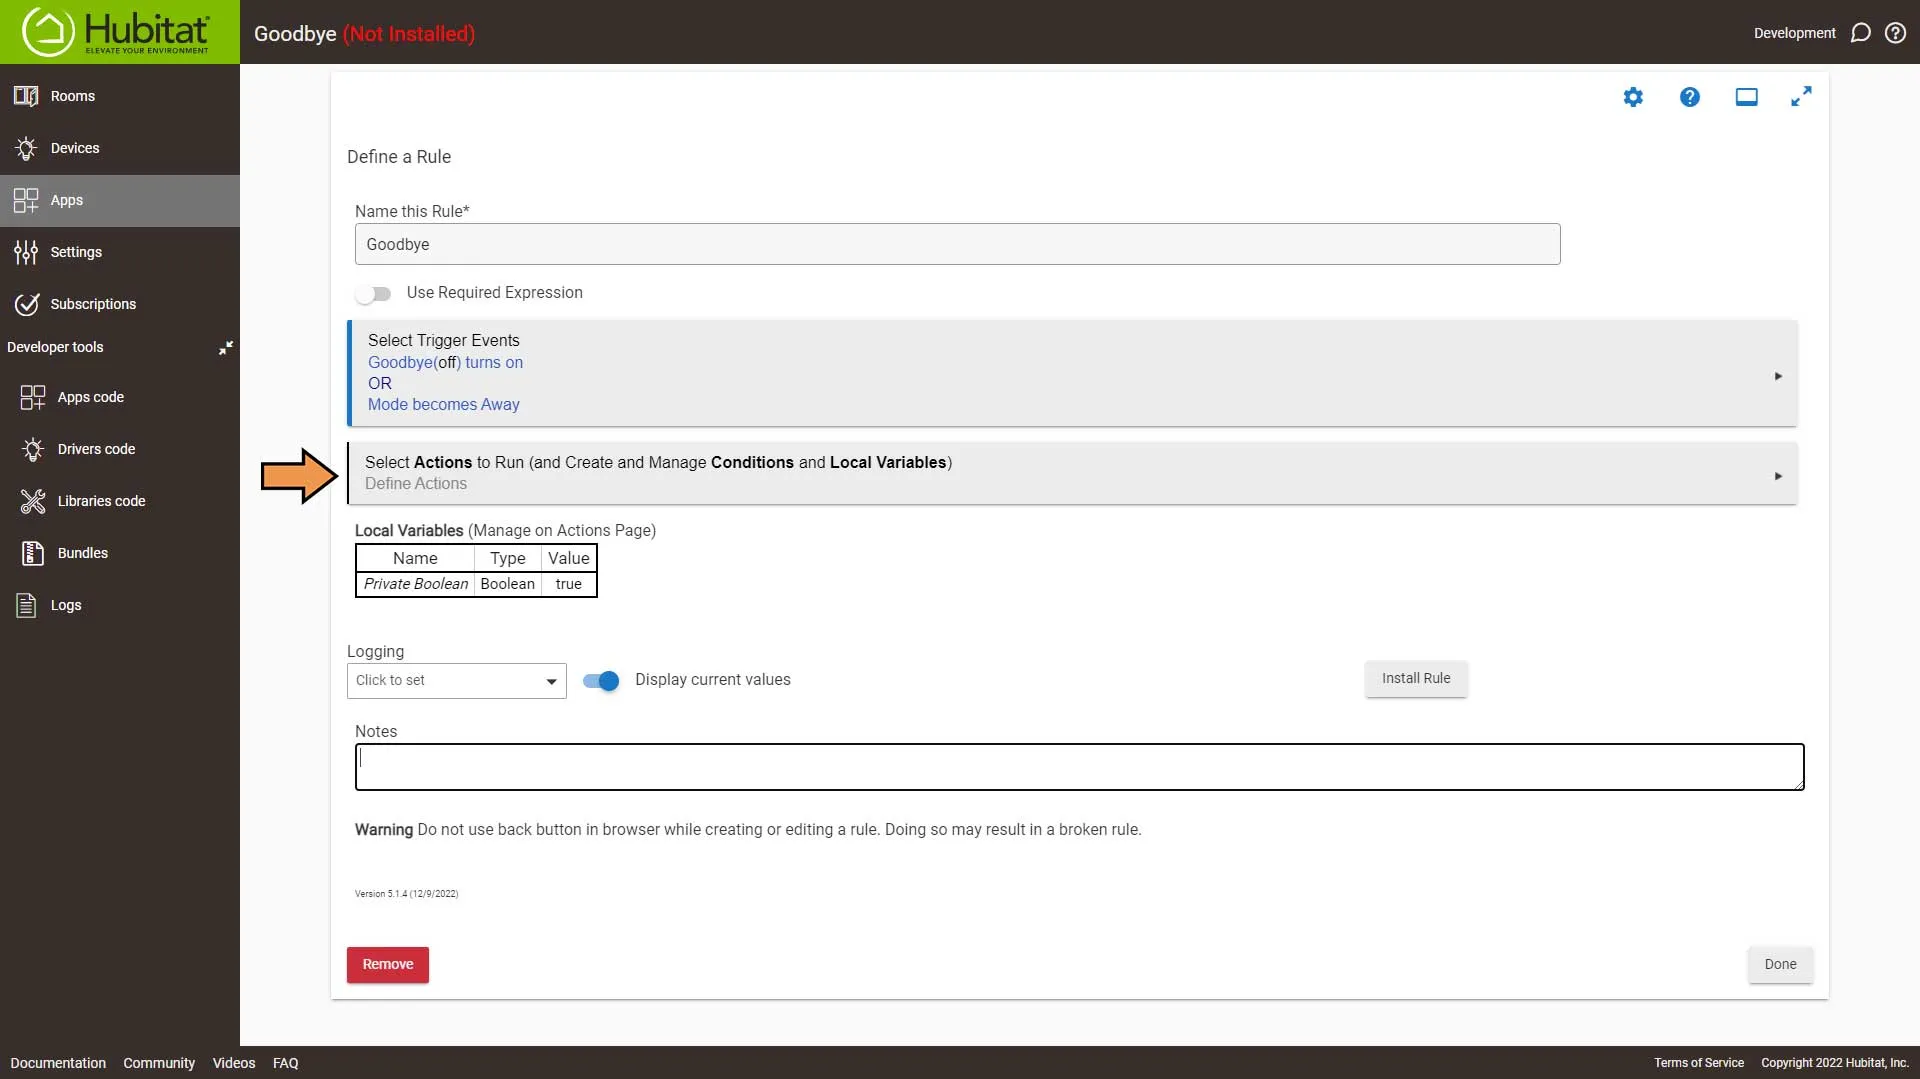Open header help circle icon

click(1895, 33)
